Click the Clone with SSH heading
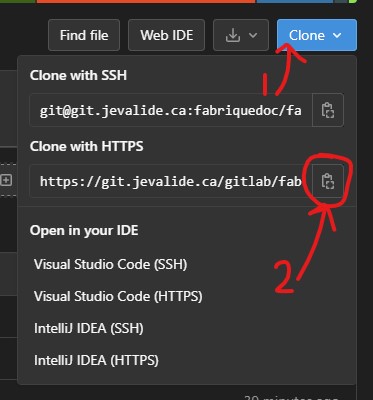Screen dimensions: 373x400 [78, 75]
